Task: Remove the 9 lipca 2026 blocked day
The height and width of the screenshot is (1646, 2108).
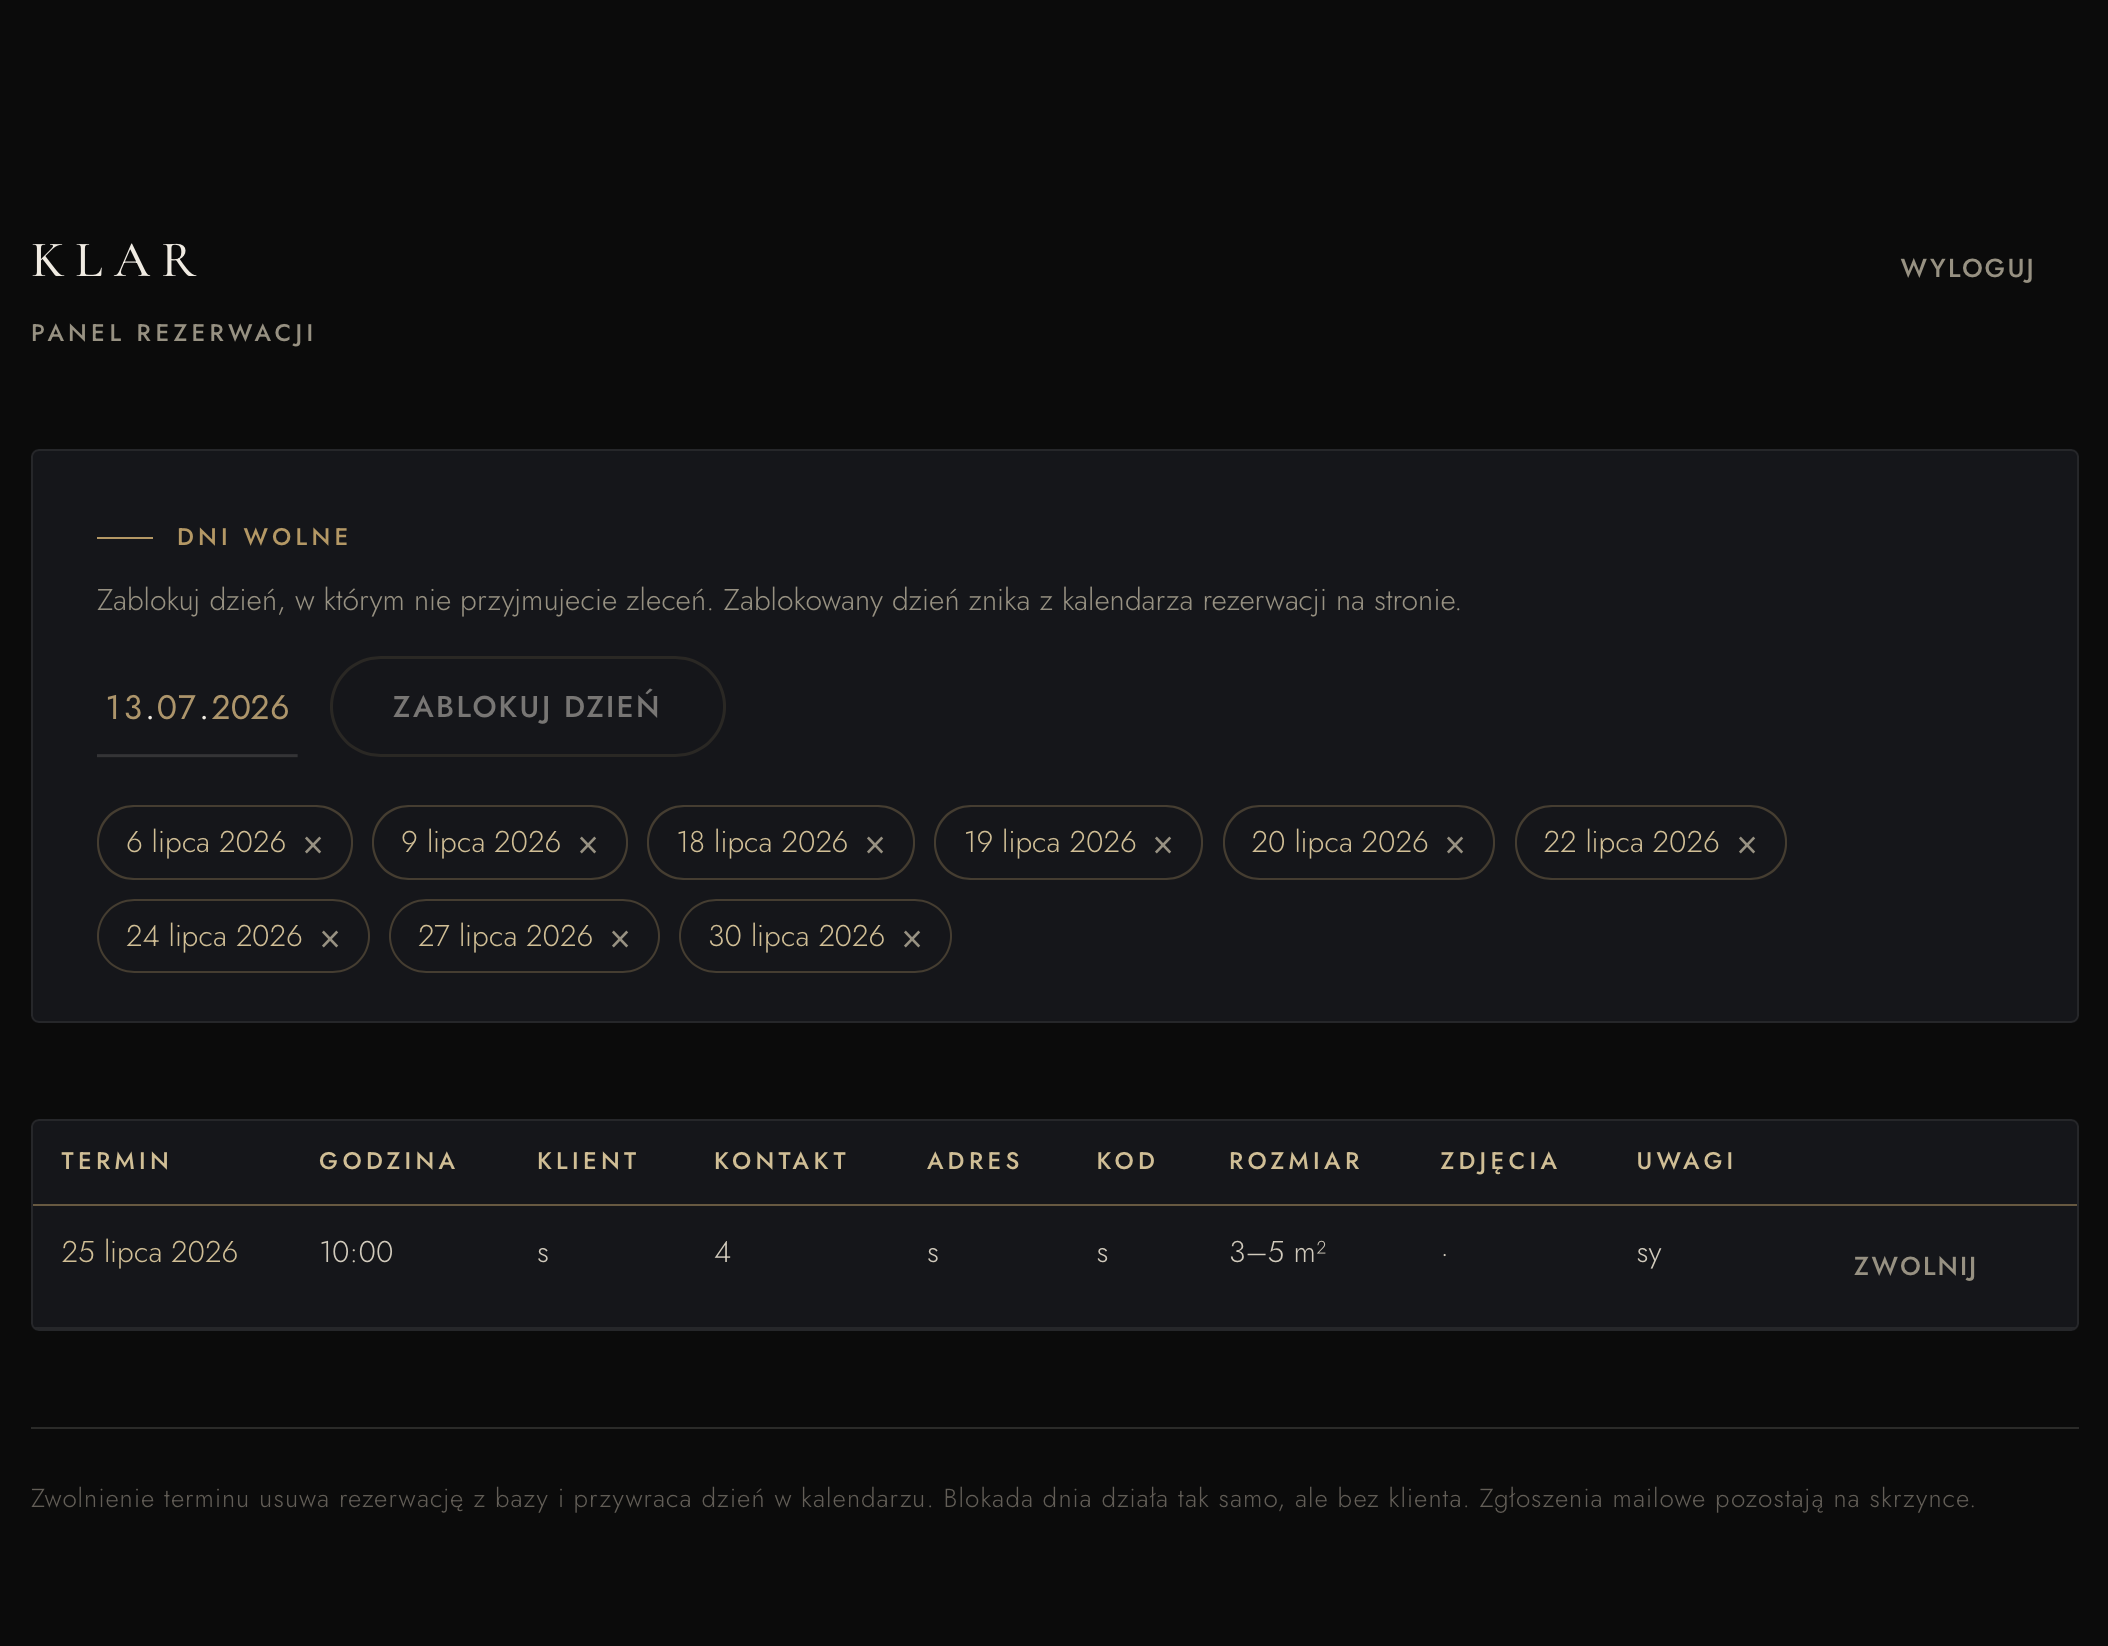Action: click(588, 845)
